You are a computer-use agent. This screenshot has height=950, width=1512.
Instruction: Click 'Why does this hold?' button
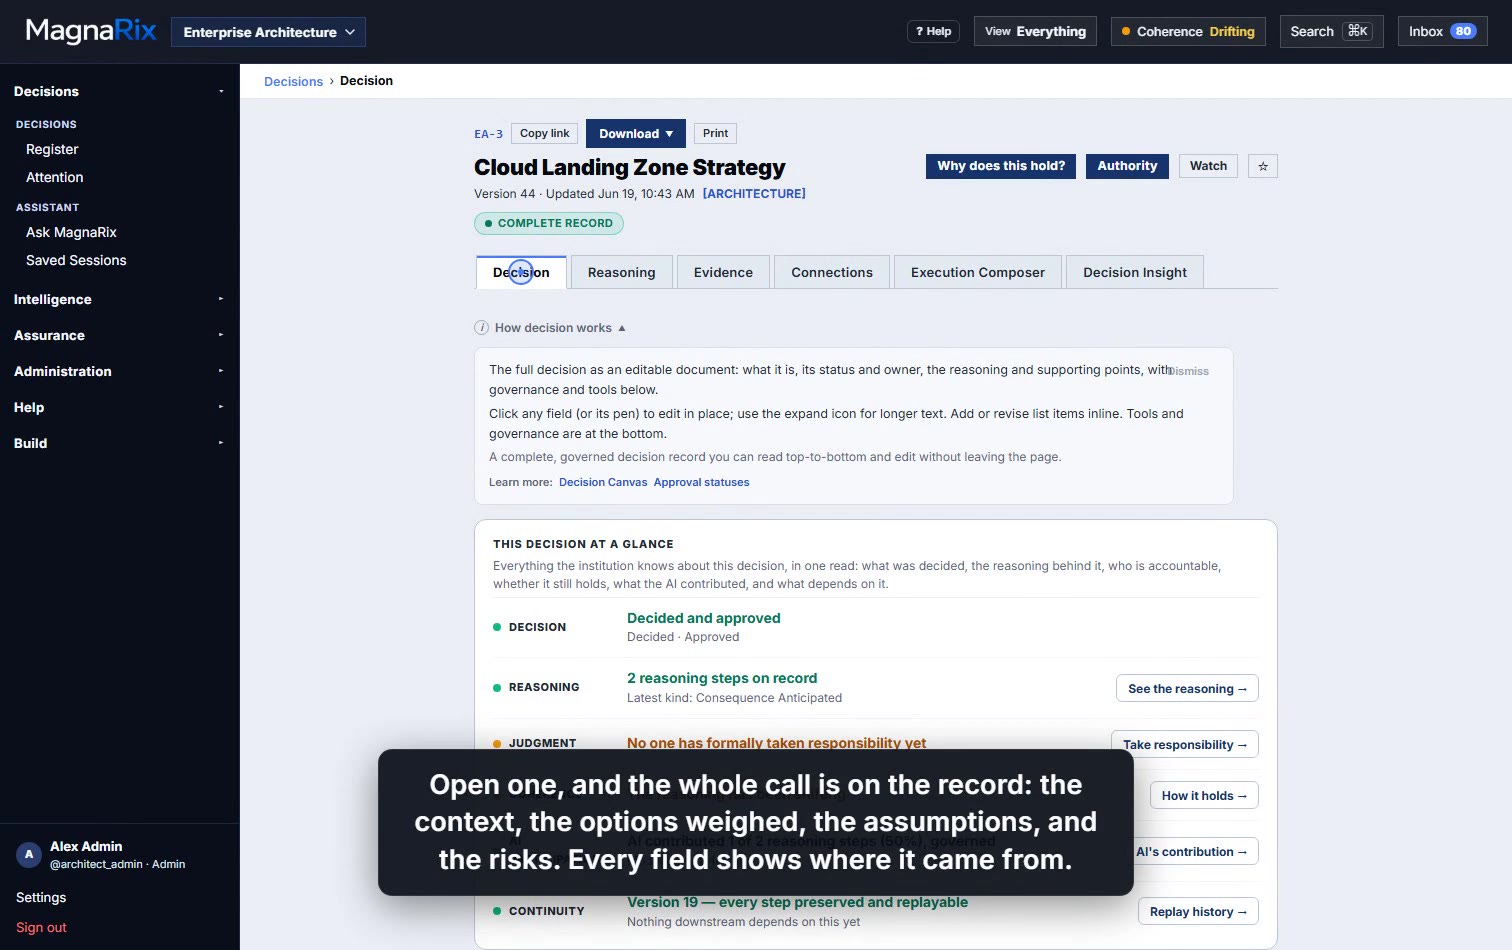(1001, 166)
